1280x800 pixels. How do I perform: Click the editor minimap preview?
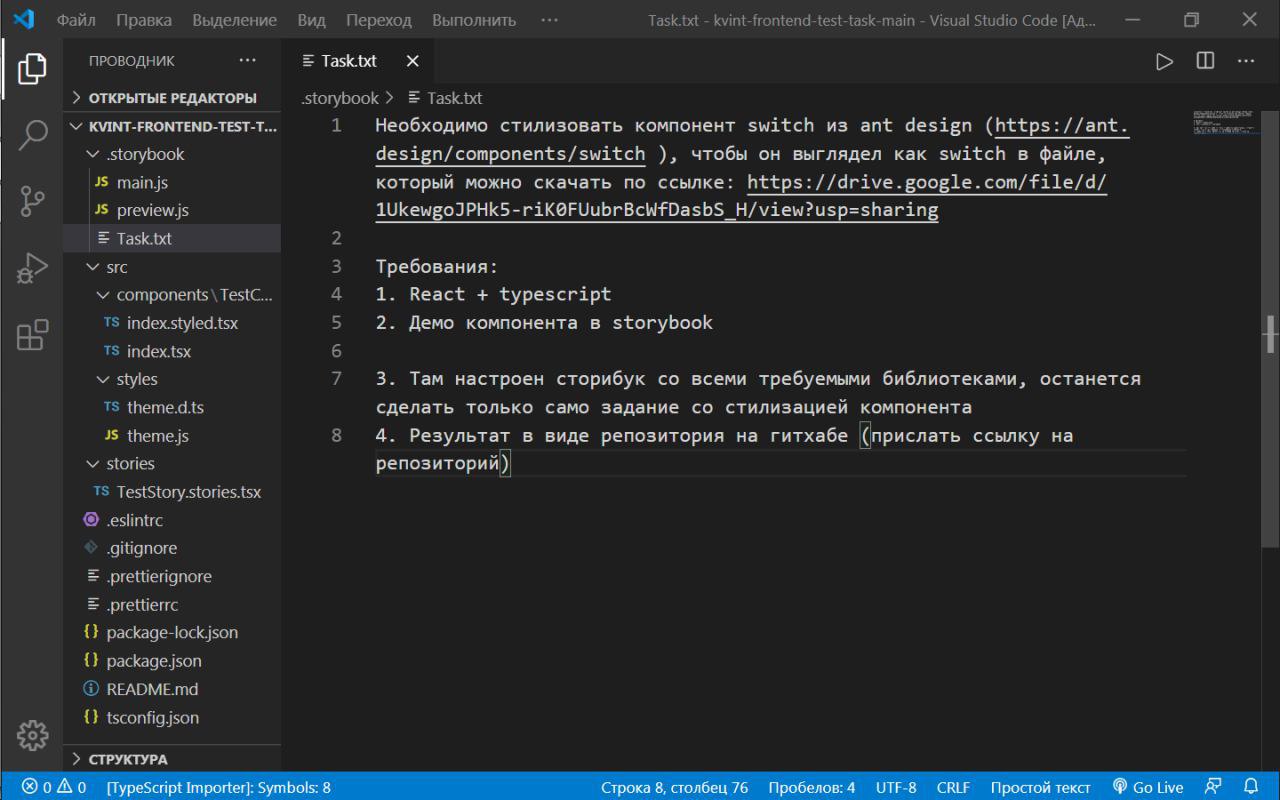(1227, 124)
